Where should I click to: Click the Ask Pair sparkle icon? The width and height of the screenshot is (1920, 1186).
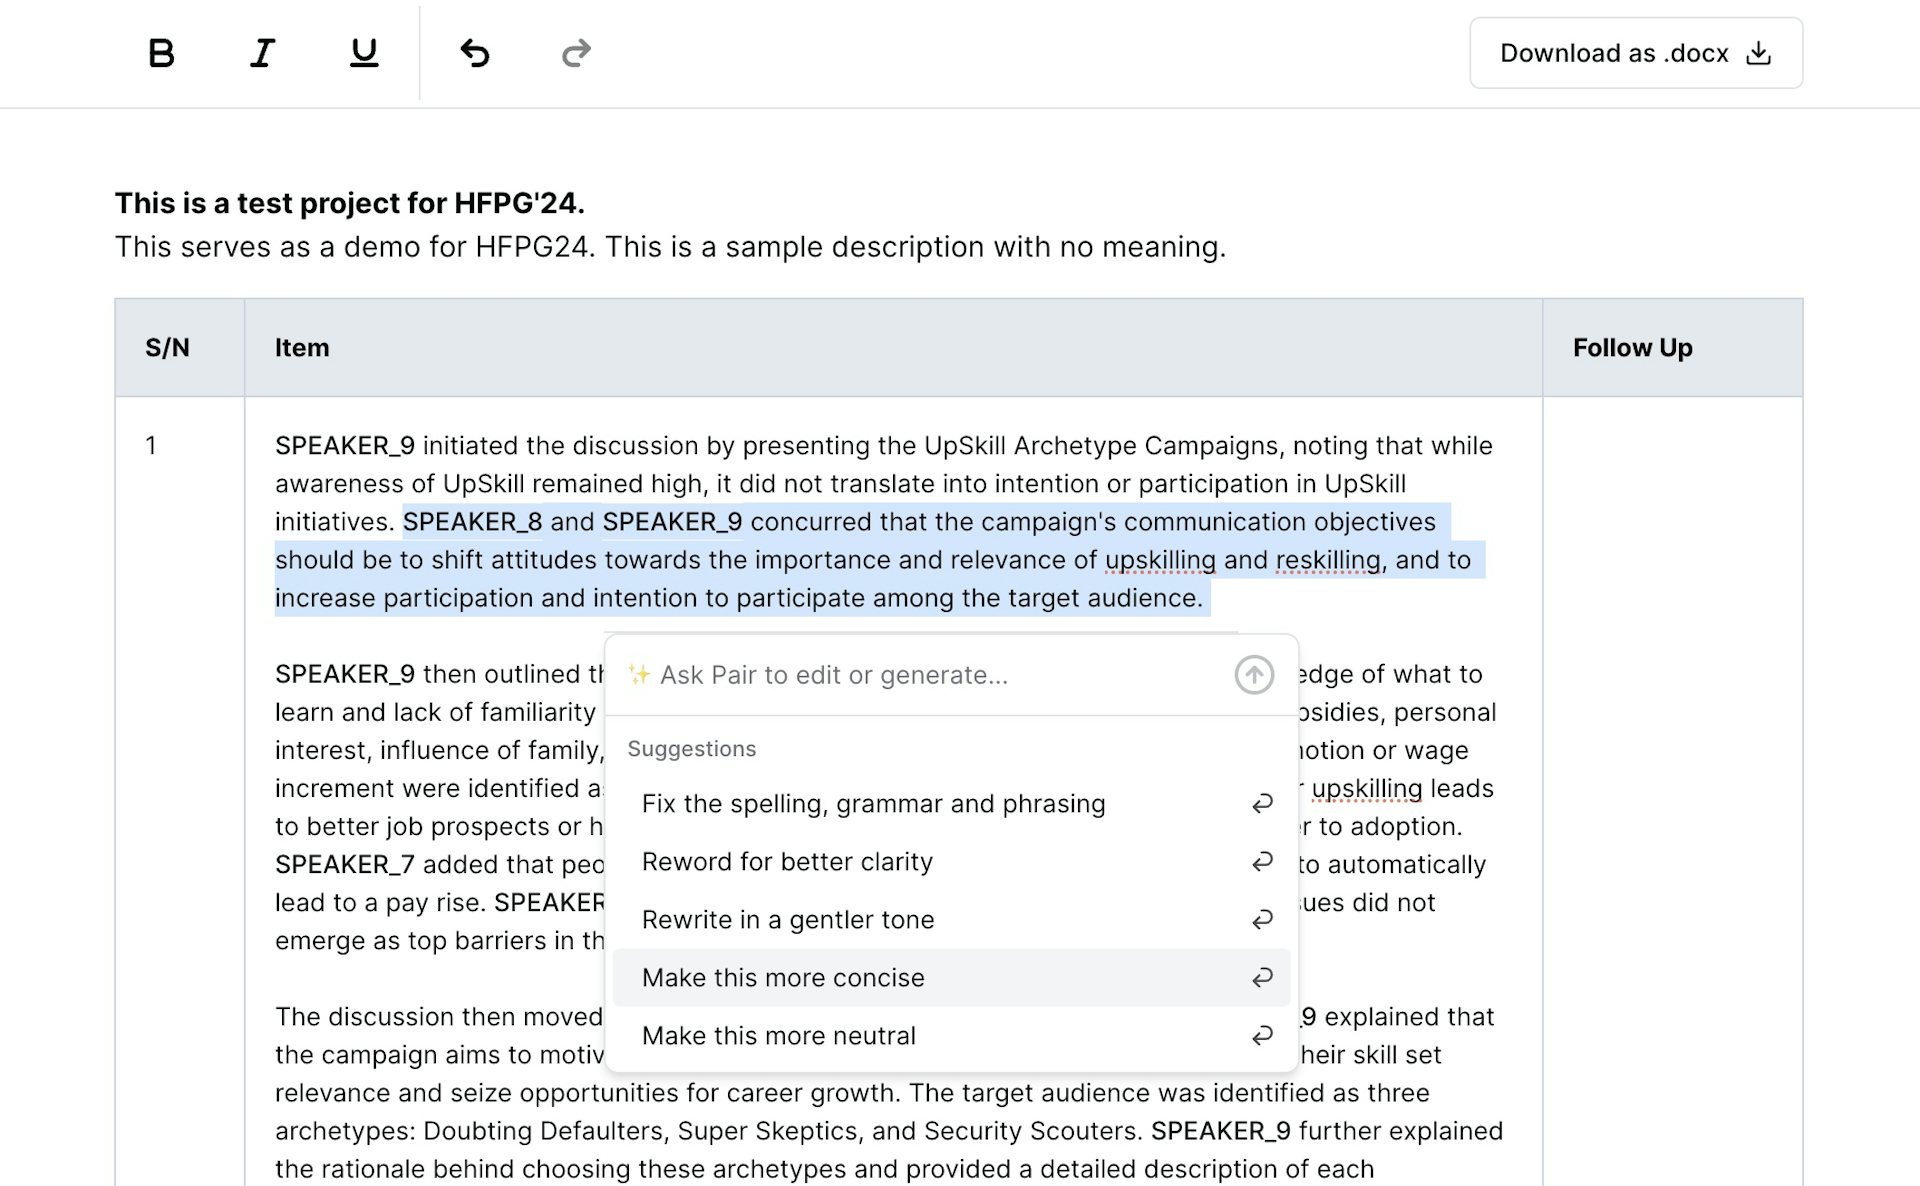(x=638, y=673)
